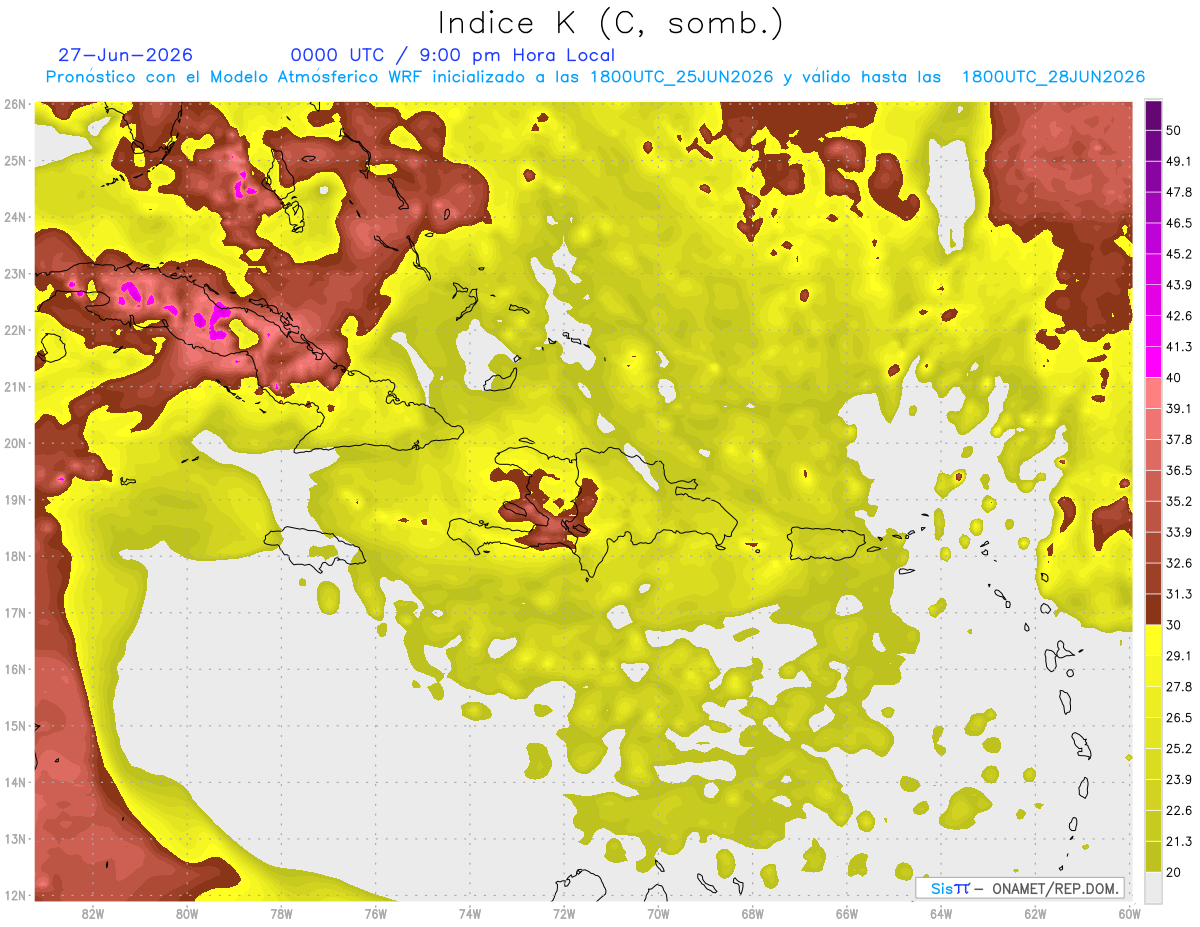Click the top purple colorbar segment above 50
Viewport: 1200px width, 927px height.
(x=1153, y=116)
